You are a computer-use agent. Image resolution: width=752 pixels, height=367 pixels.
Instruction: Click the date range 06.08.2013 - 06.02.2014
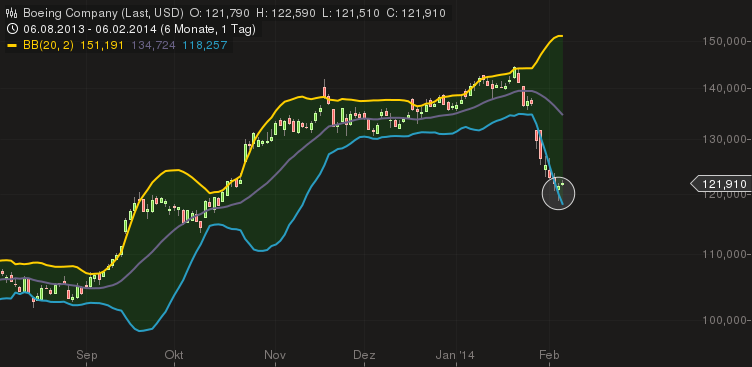point(90,29)
